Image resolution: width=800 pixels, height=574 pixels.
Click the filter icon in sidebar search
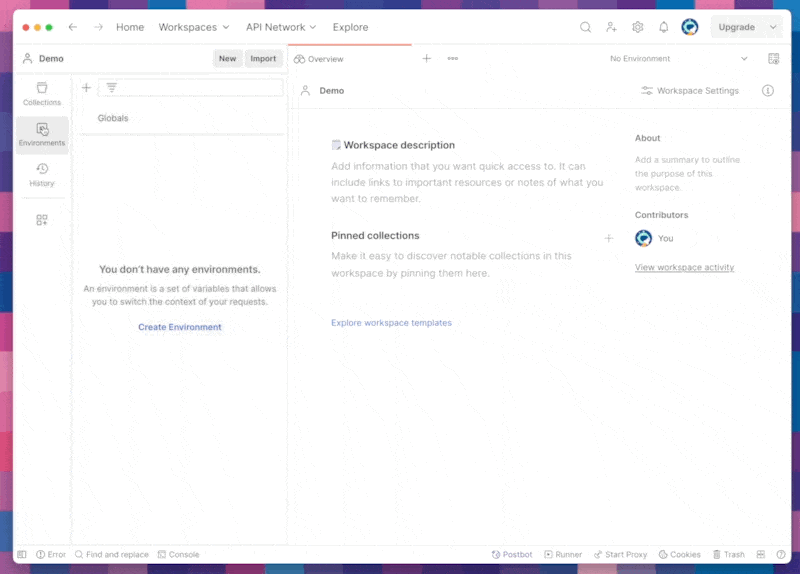point(111,88)
